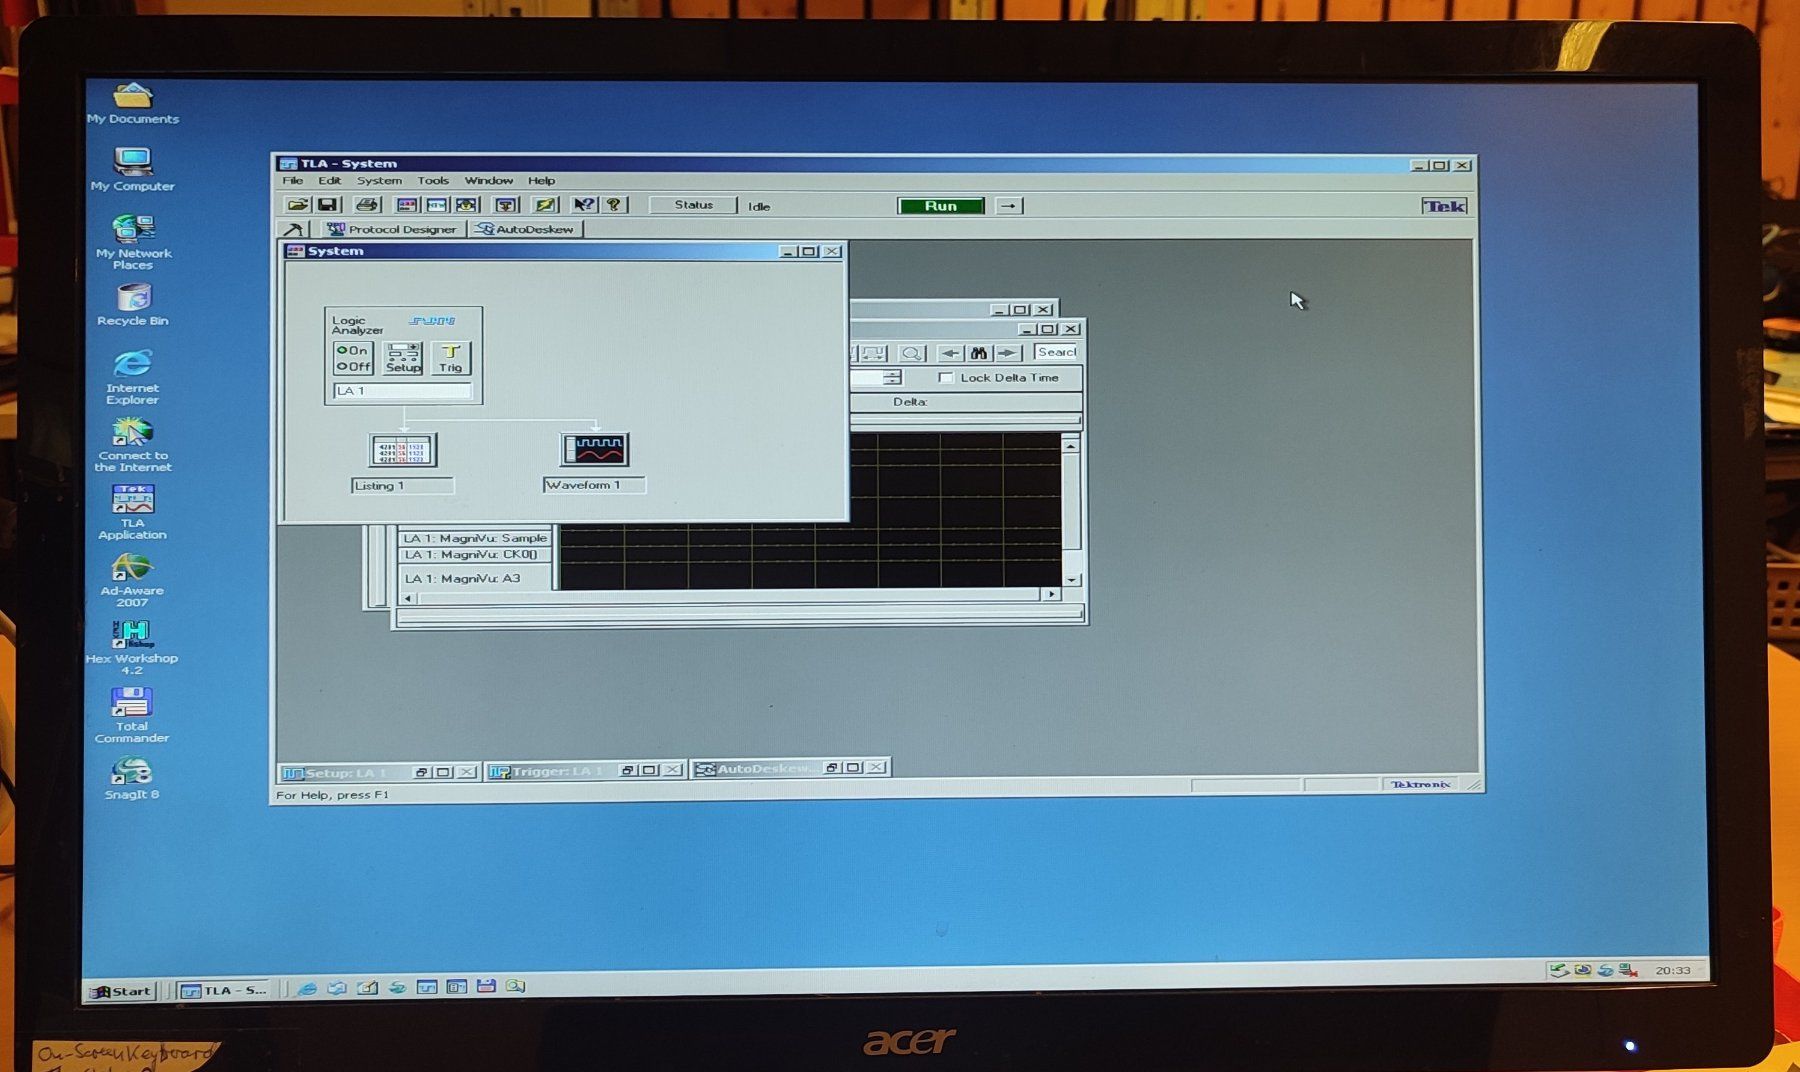Select the LA 1: MagniVu: A3 row

475,578
